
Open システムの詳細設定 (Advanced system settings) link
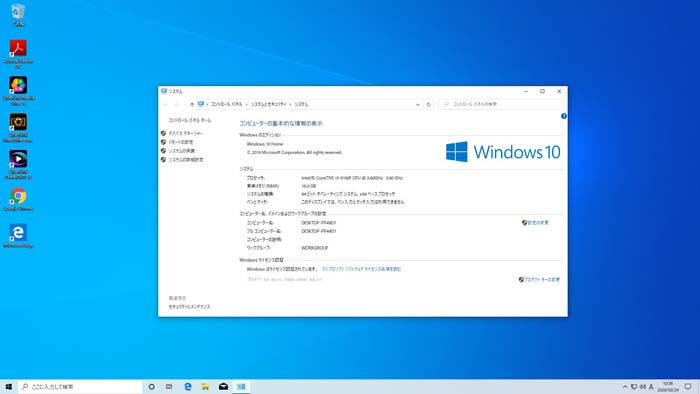pyautogui.click(x=186, y=159)
